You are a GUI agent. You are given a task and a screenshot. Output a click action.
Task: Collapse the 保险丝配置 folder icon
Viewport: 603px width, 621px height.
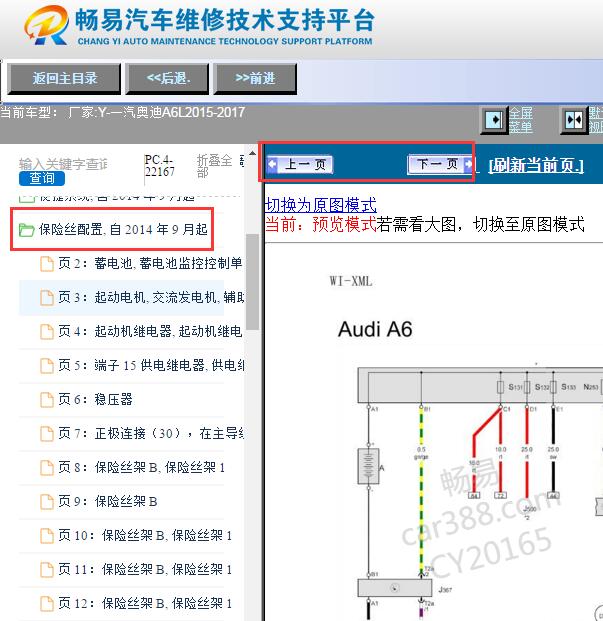(x=27, y=230)
